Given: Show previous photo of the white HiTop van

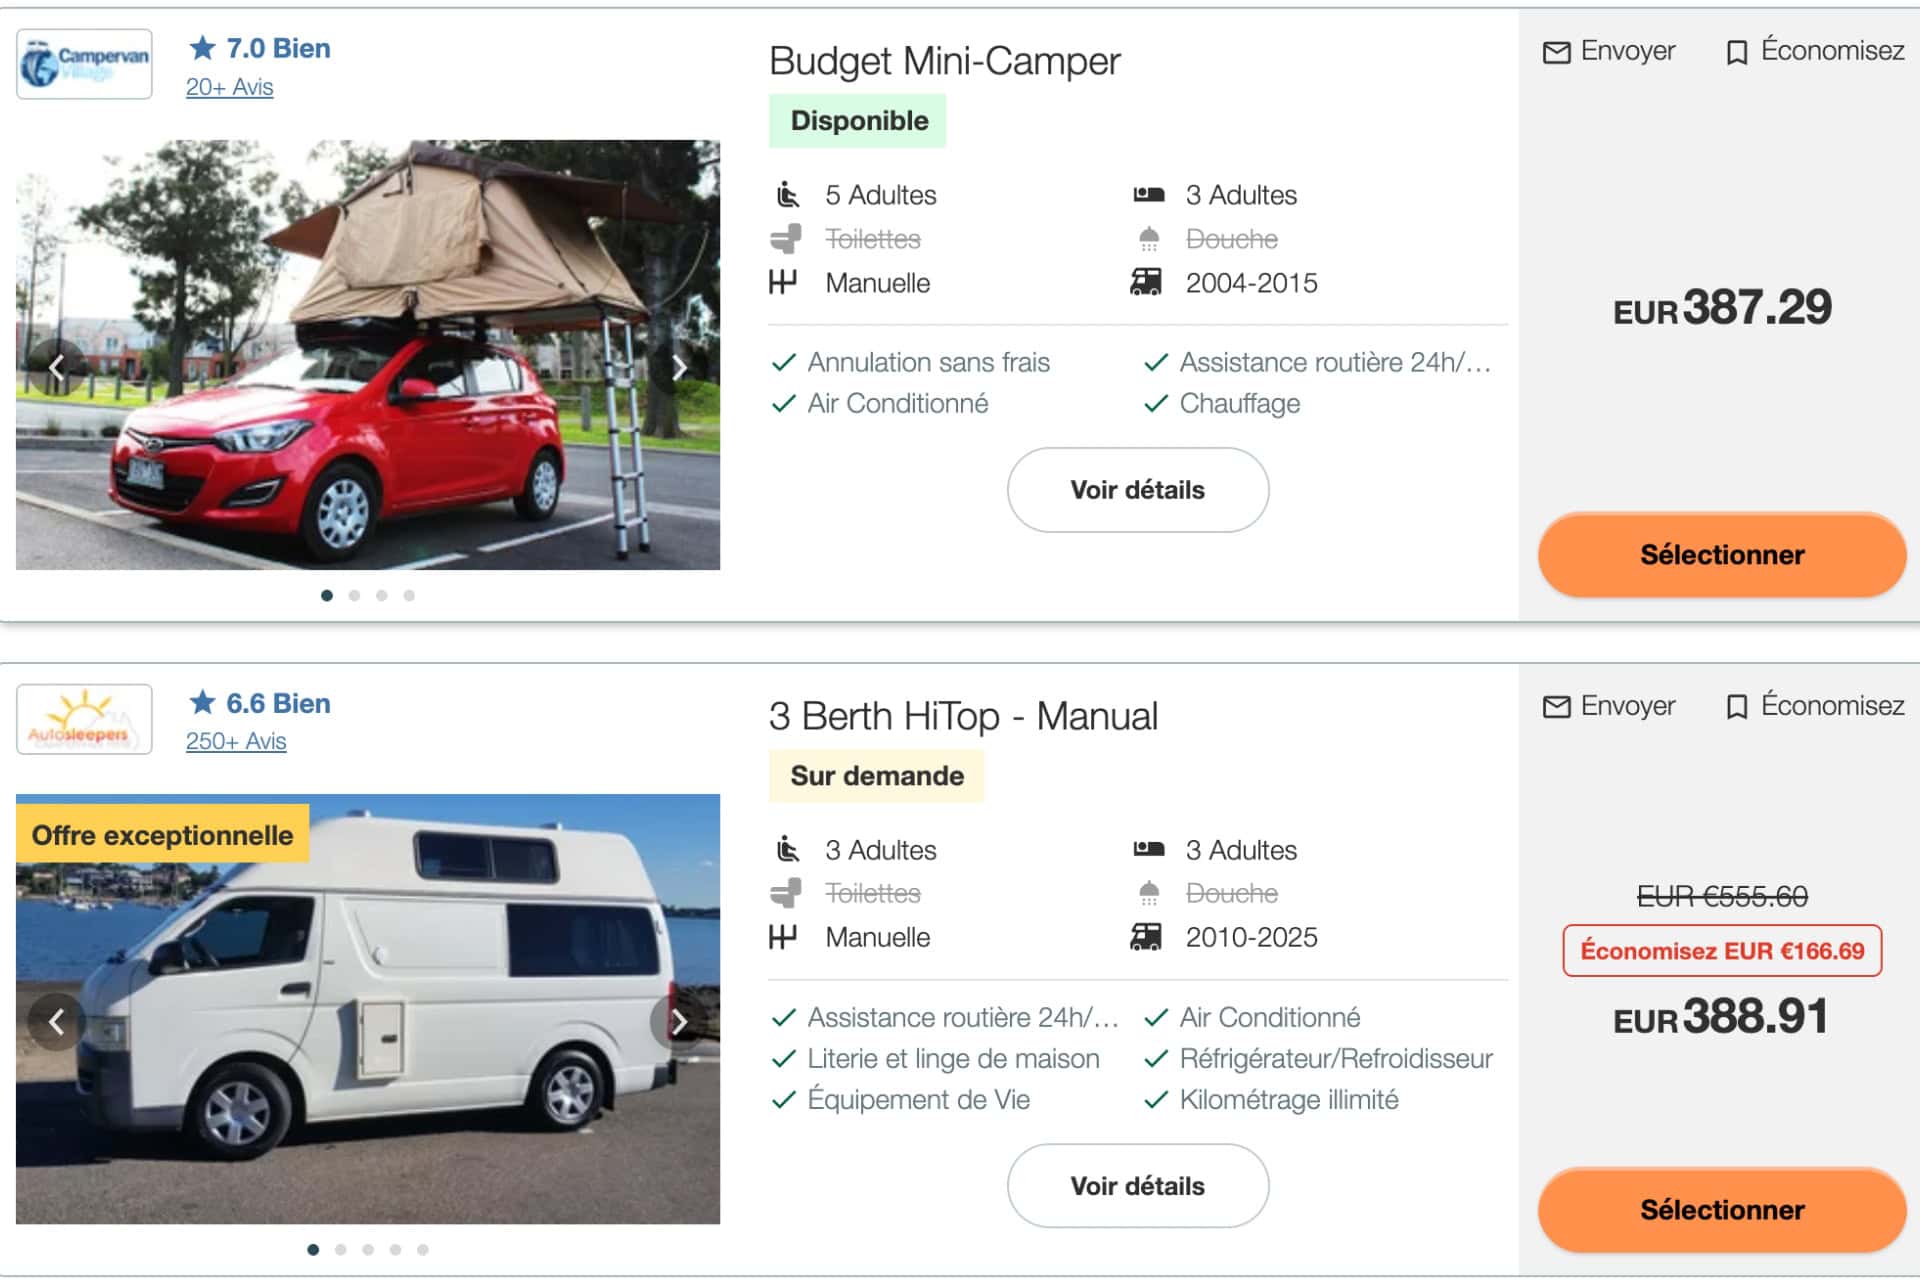Looking at the screenshot, I should click(55, 1022).
